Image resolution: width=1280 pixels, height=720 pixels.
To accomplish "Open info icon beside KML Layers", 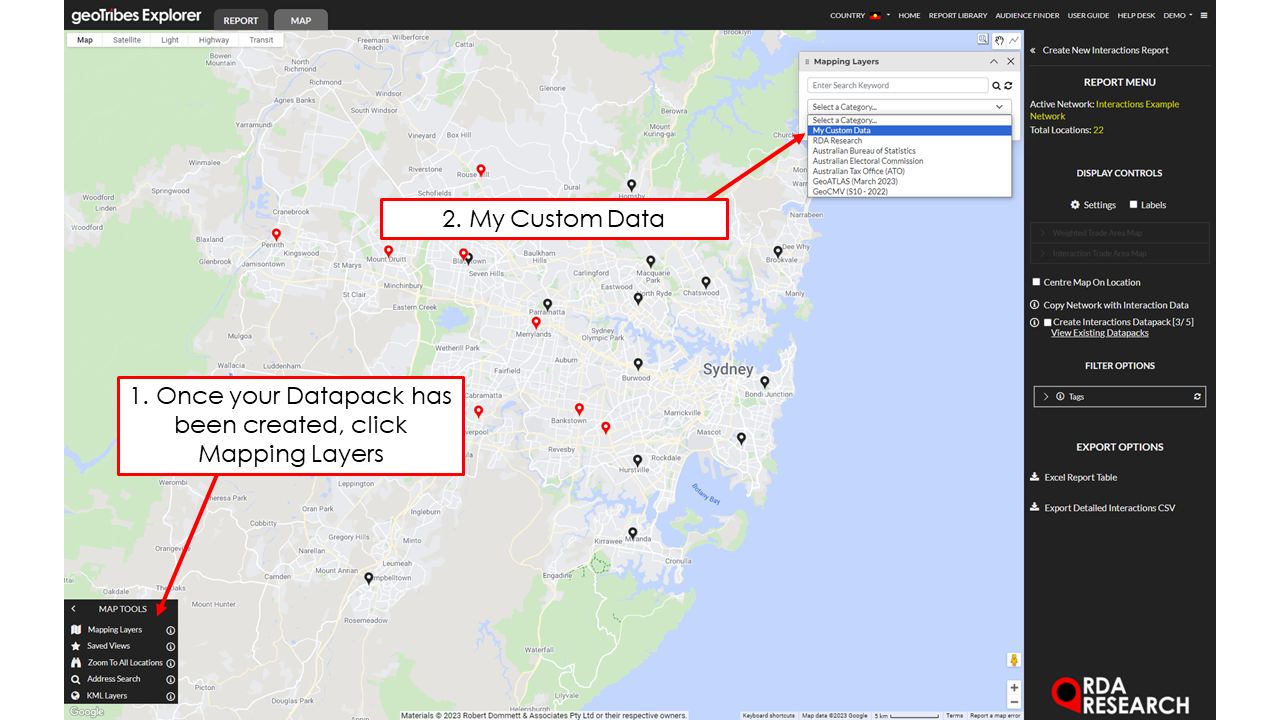I will pyautogui.click(x=170, y=695).
